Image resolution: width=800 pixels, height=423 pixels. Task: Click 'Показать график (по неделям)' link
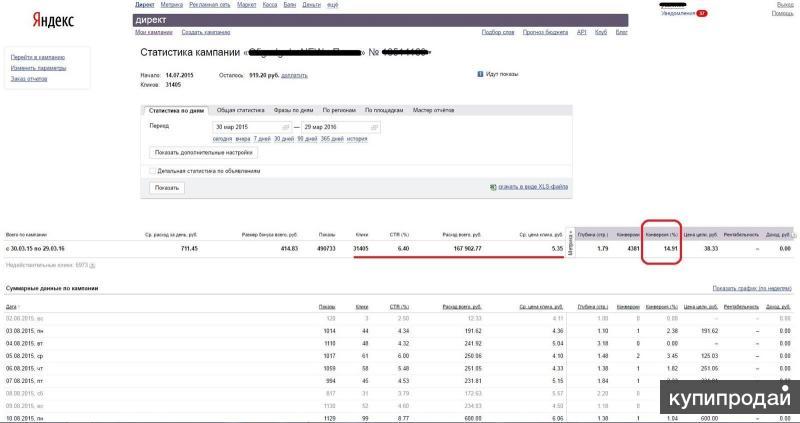click(752, 288)
